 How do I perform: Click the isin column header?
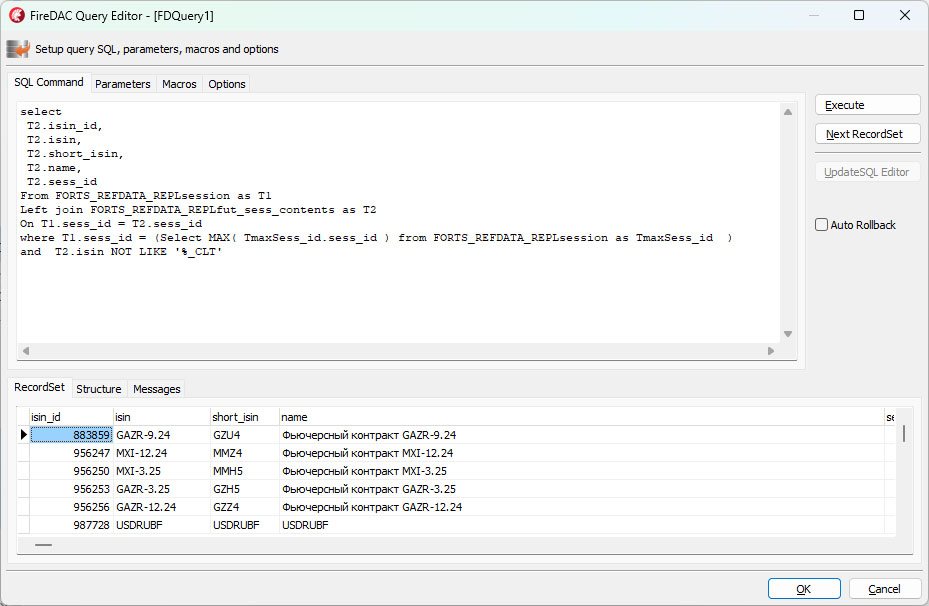click(x=162, y=417)
